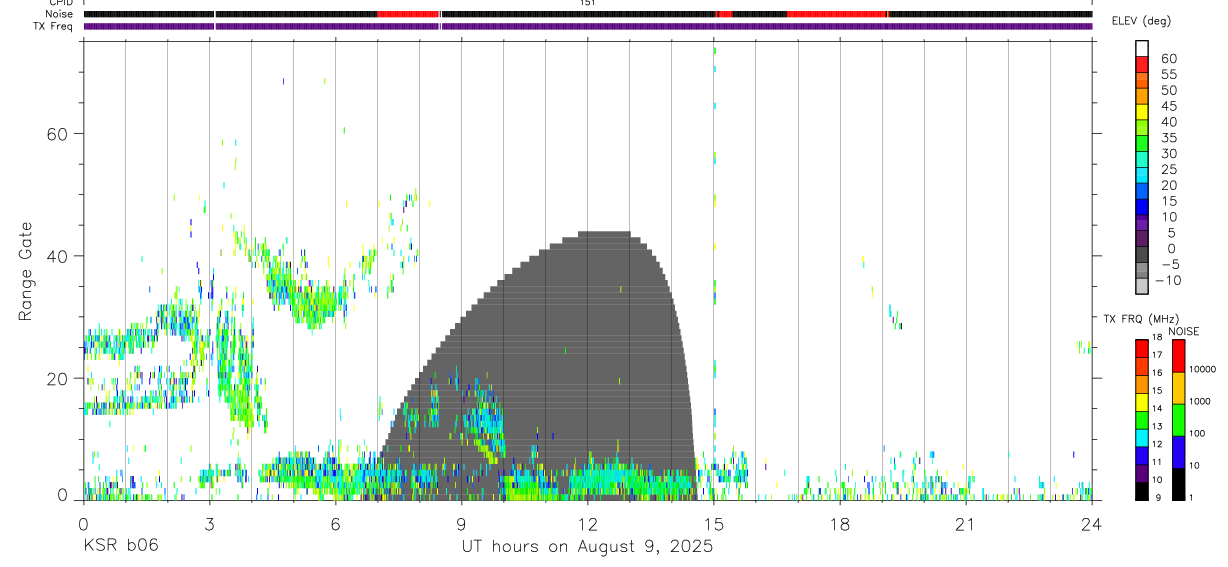Image resolution: width=1228 pixels, height=567 pixels.
Task: Pick the dark gray ELEV swatch between 0 and -5
Action: click(x=1142, y=255)
